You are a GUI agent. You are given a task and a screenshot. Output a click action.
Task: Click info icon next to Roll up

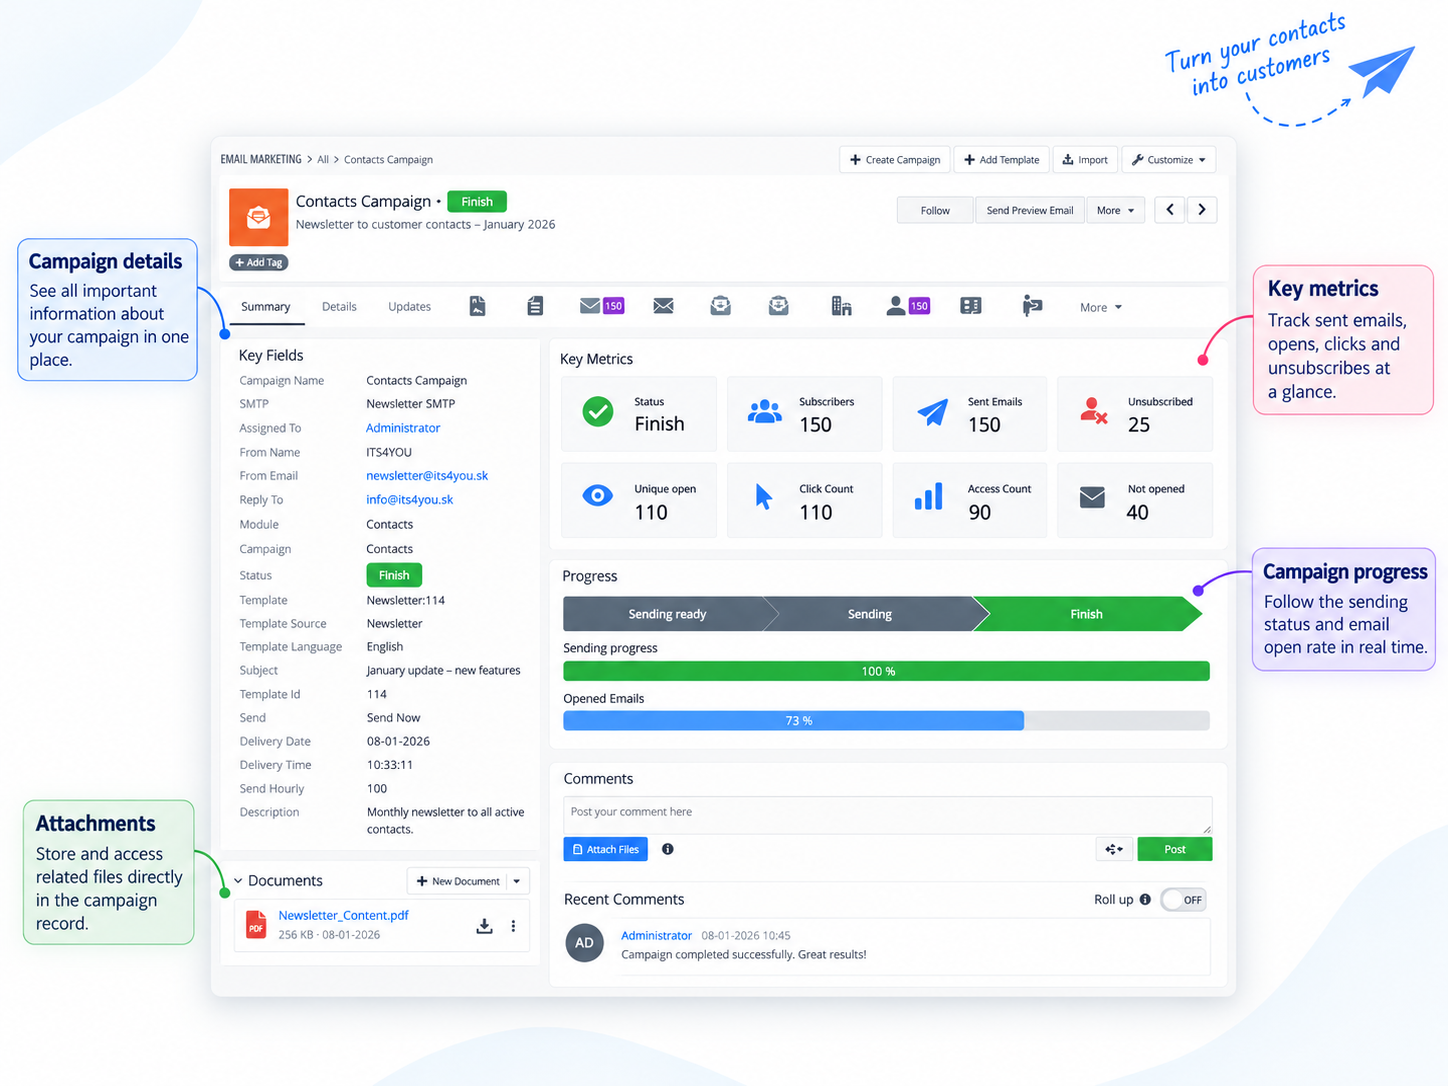click(1145, 899)
